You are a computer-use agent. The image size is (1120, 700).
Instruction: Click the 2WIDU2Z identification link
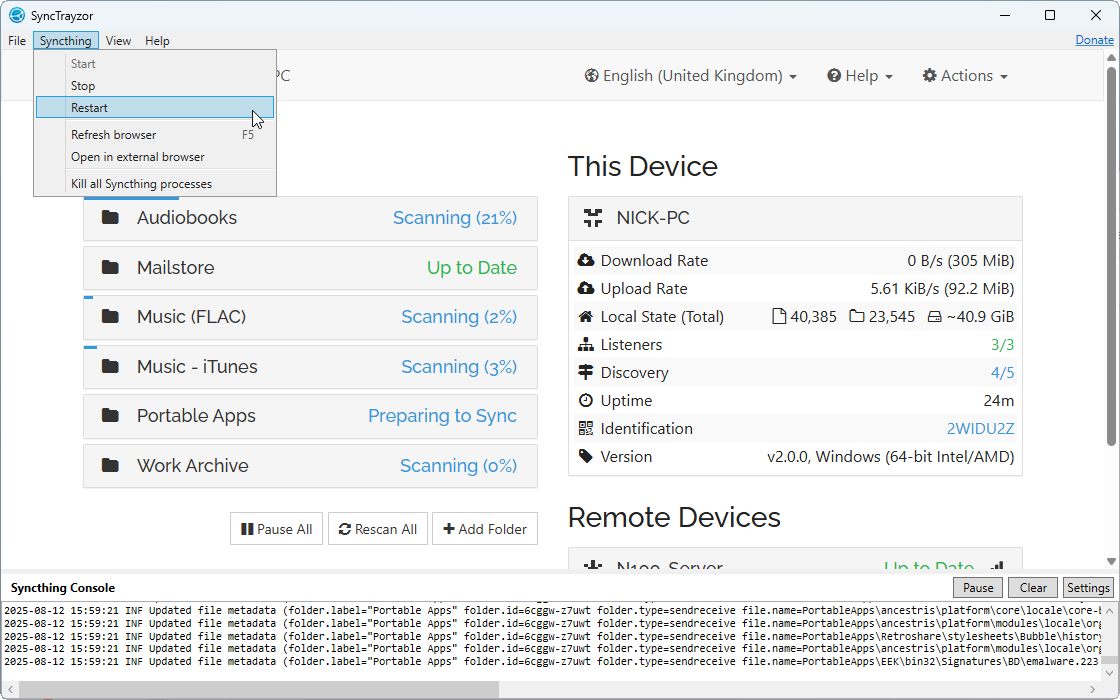click(980, 429)
